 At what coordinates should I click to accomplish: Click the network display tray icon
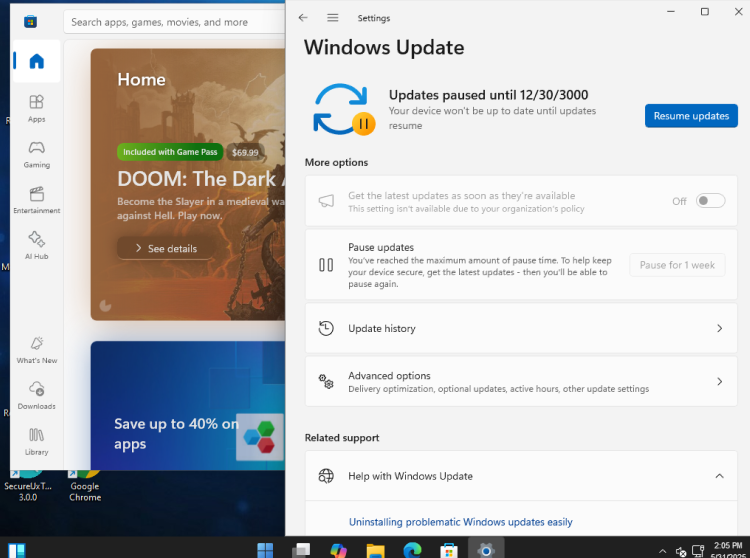pyautogui.click(x=698, y=551)
